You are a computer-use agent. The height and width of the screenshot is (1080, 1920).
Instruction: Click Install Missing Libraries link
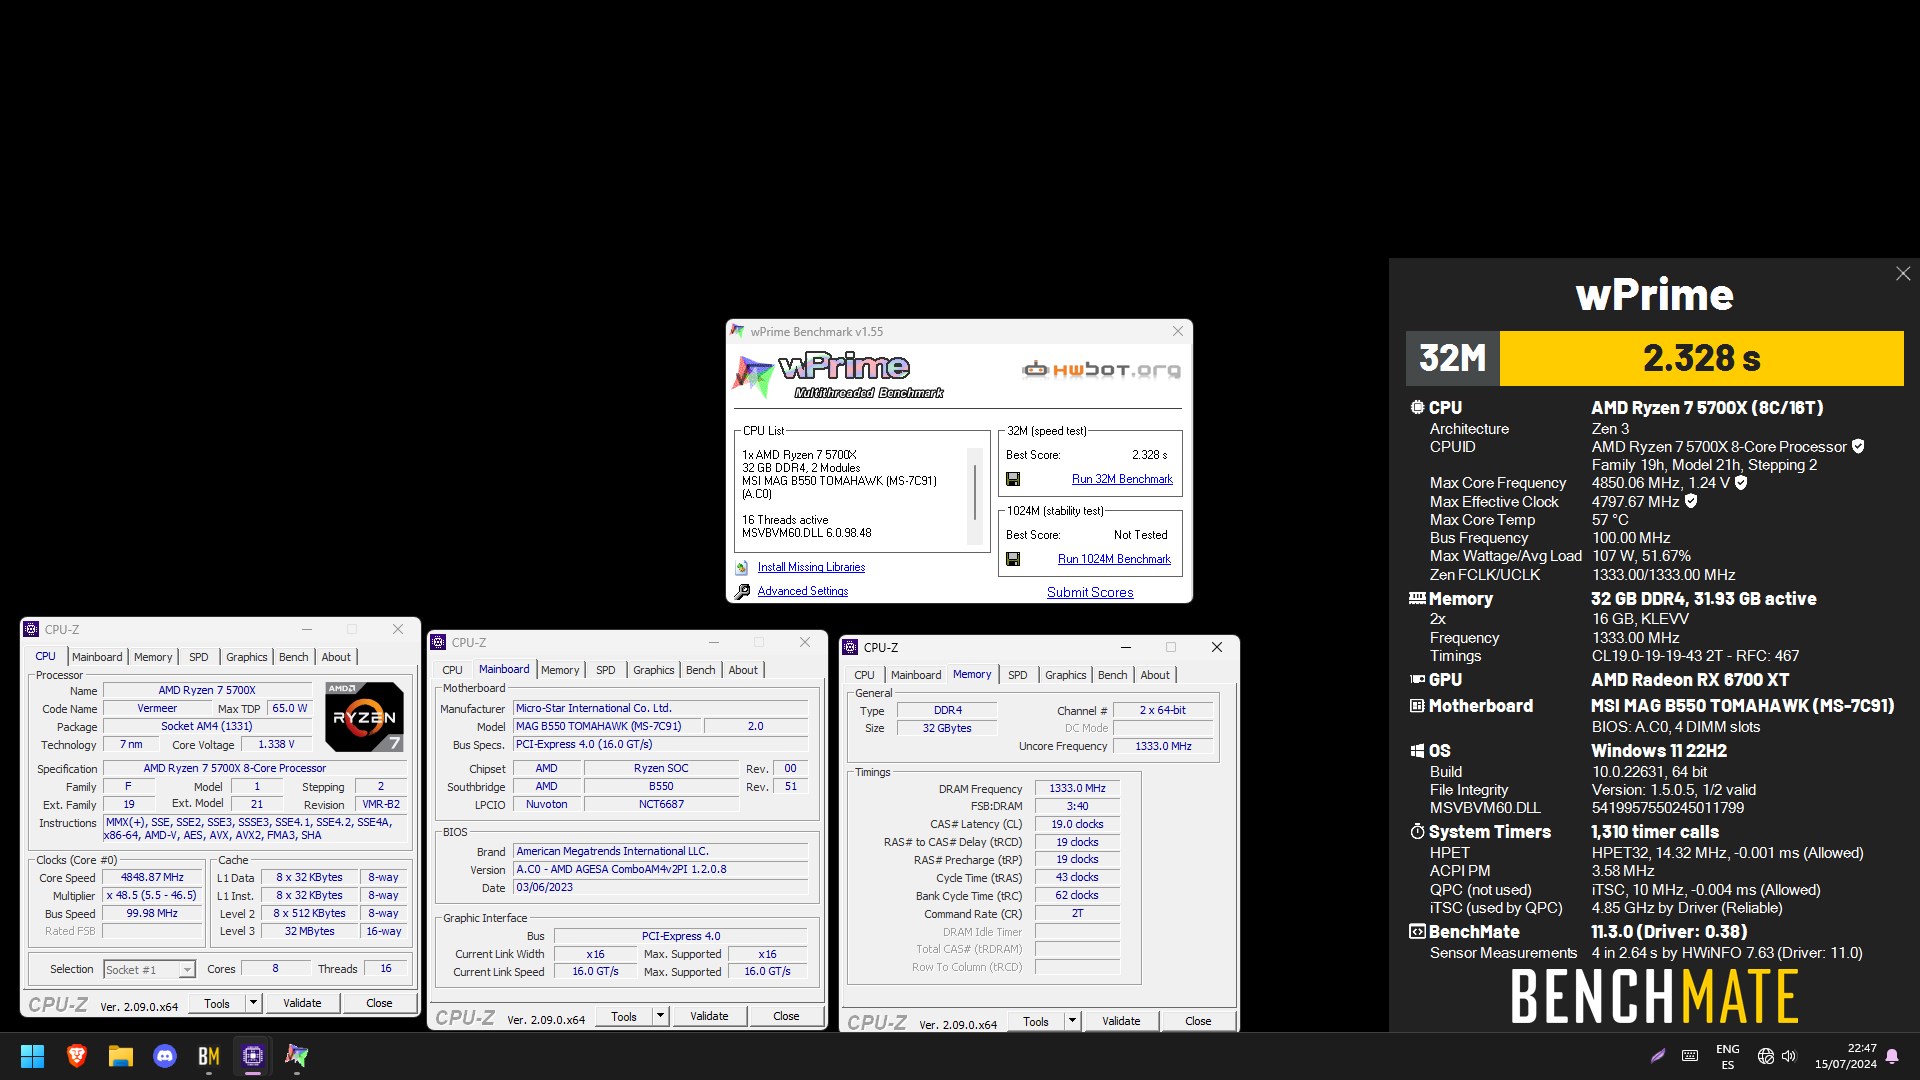coord(811,568)
